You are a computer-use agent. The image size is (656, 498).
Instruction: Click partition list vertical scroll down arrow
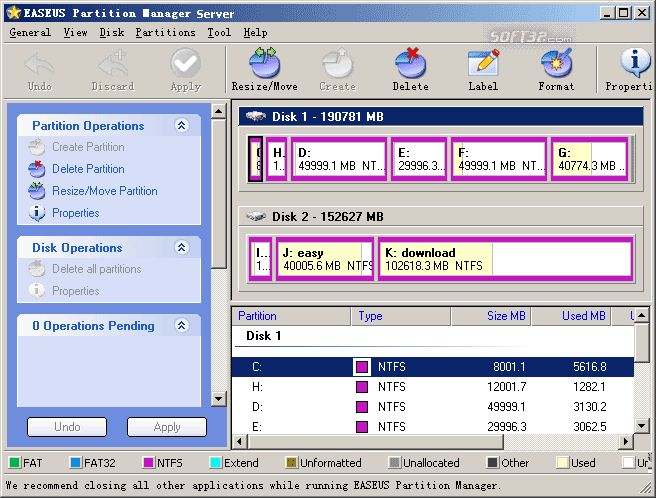(x=641, y=426)
